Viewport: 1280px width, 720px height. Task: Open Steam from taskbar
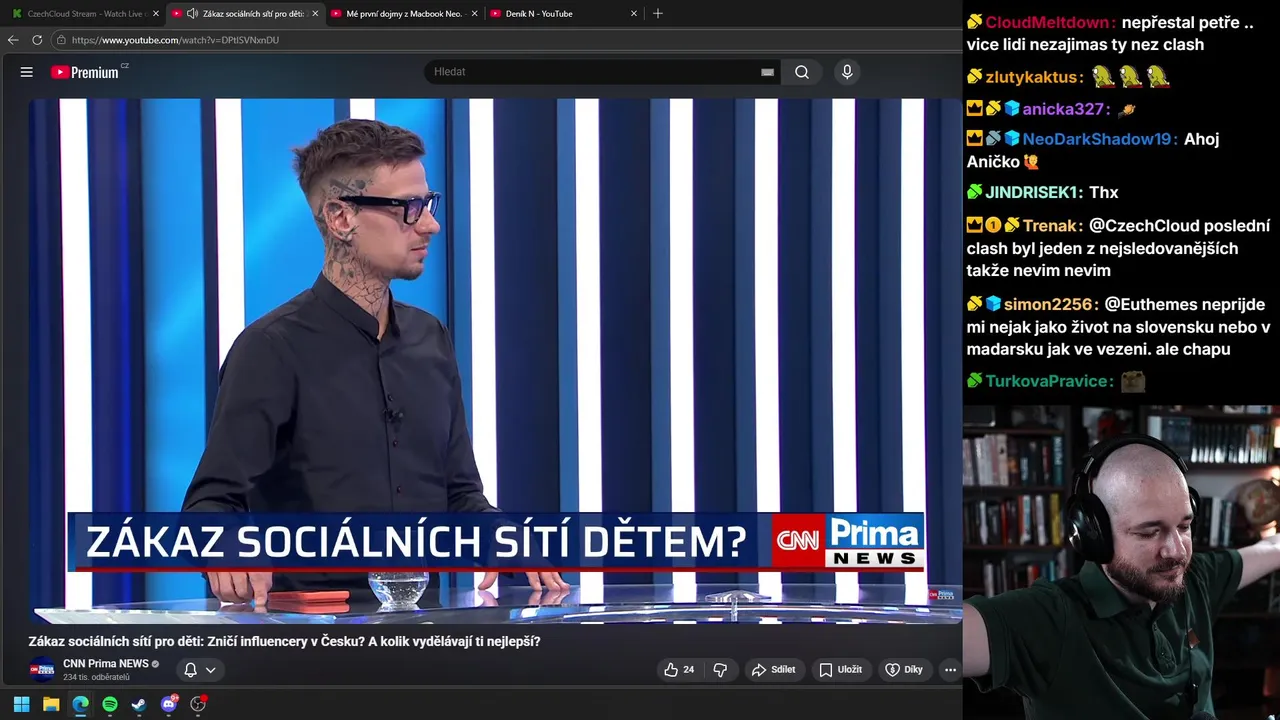tap(139, 704)
